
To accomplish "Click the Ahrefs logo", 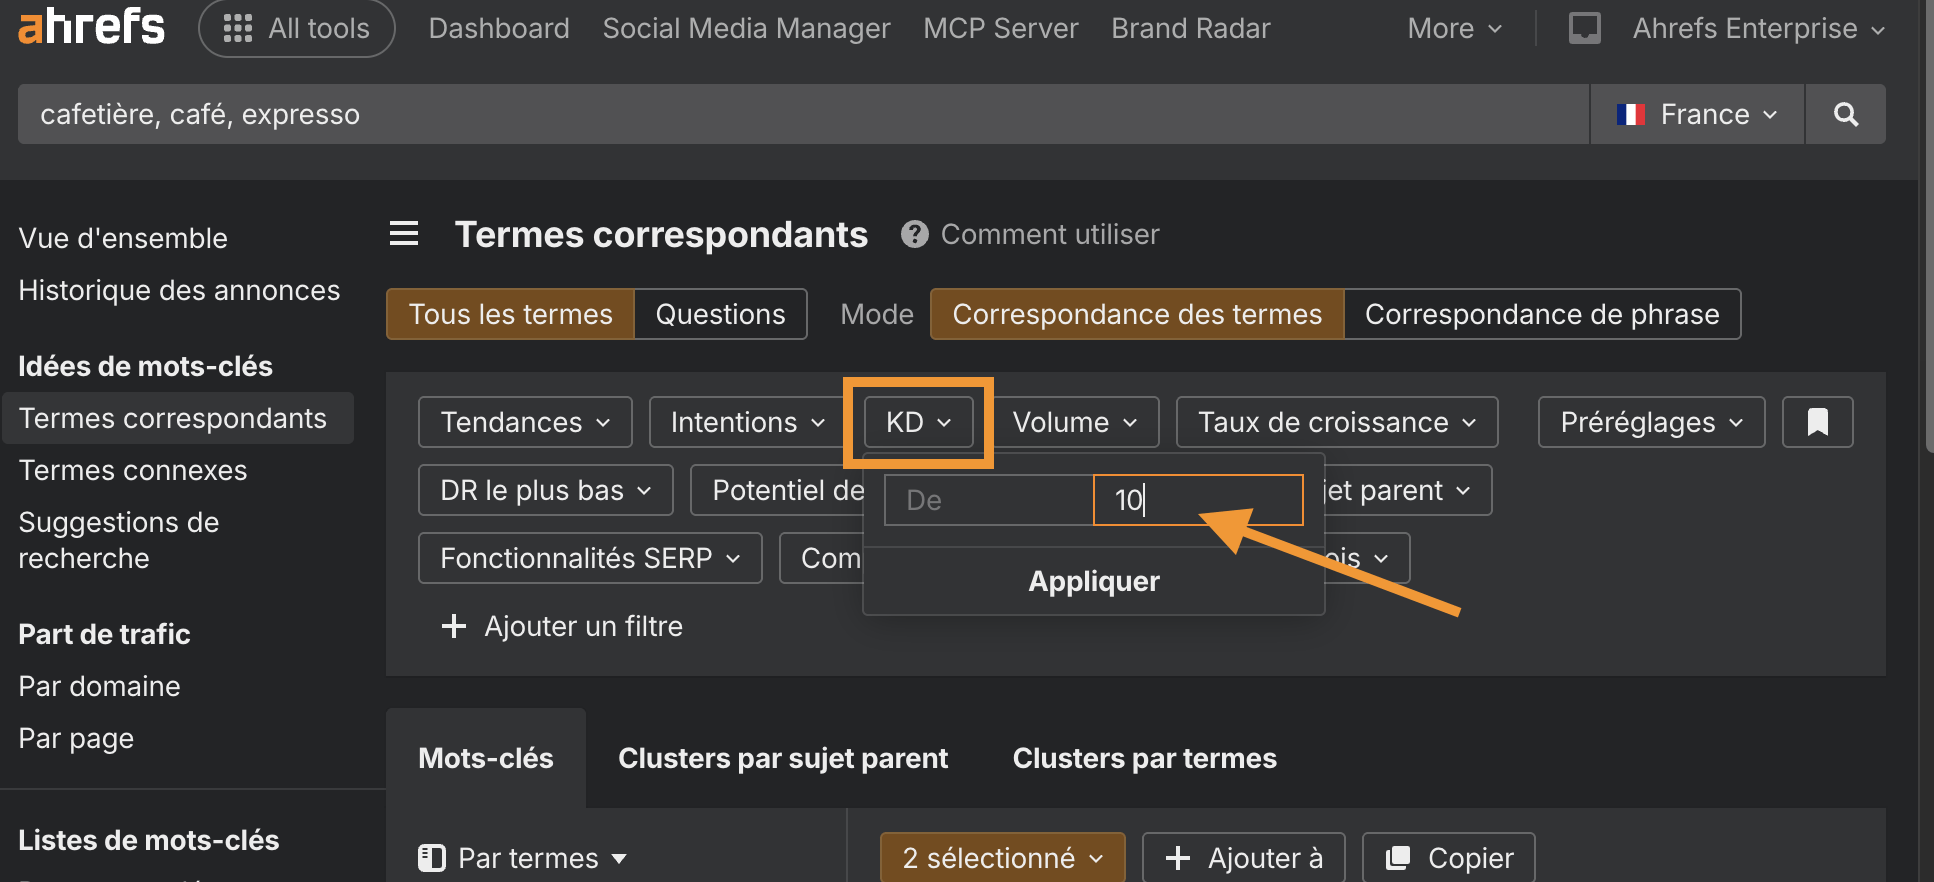I will [91, 27].
